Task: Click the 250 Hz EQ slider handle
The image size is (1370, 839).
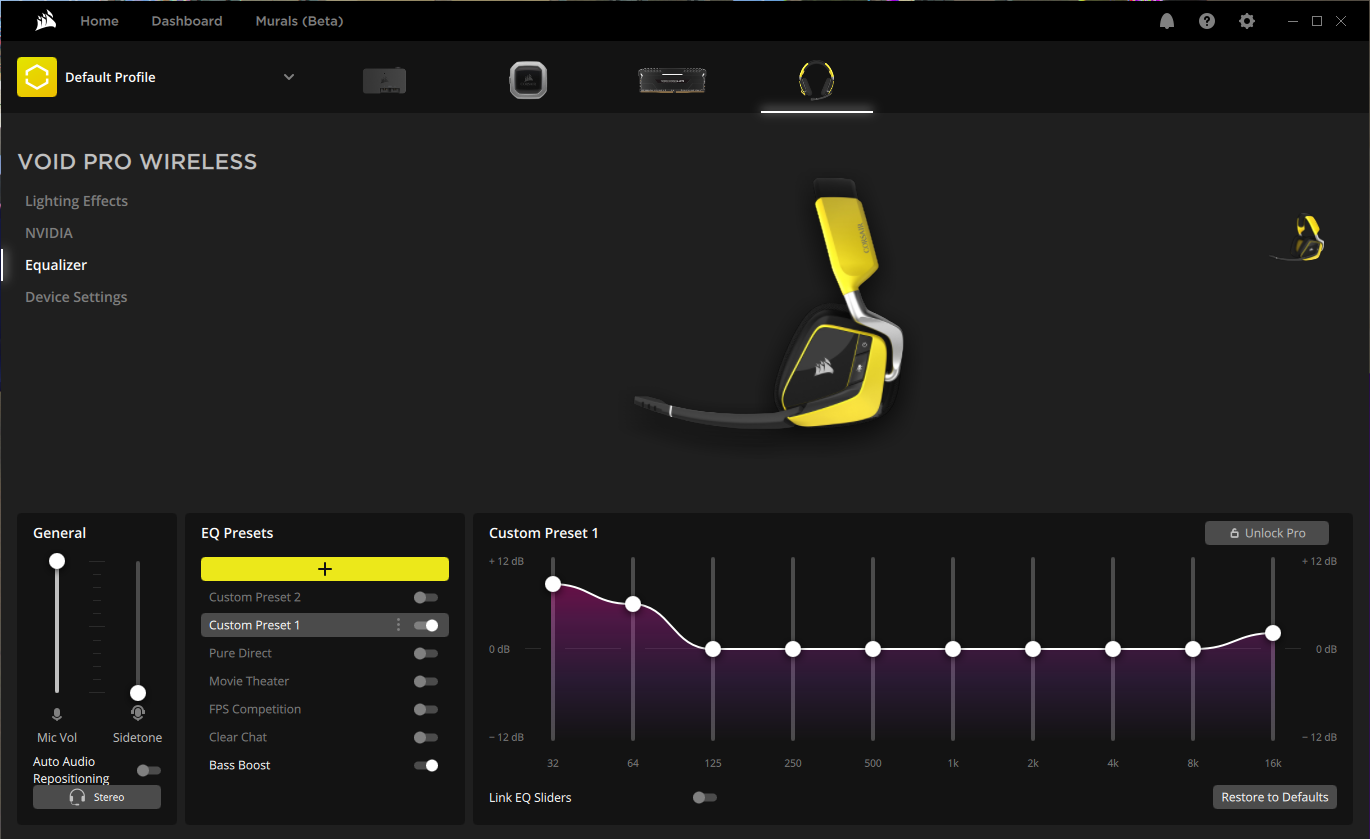Action: [793, 649]
